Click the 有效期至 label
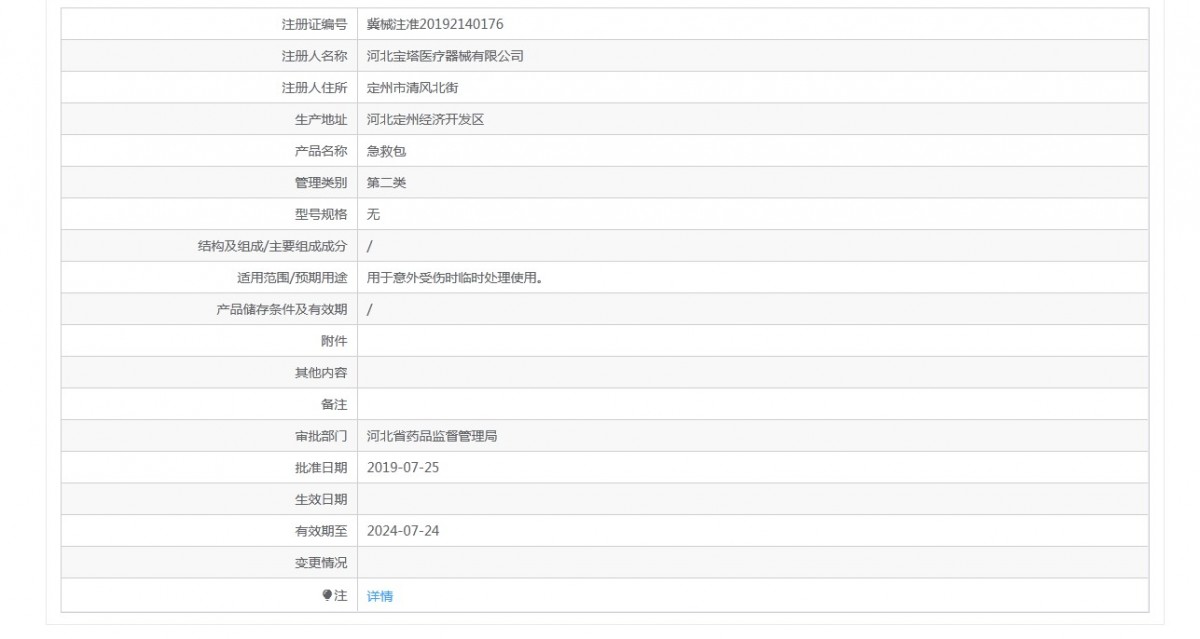Viewport: 1200px width, 639px height. coord(321,531)
